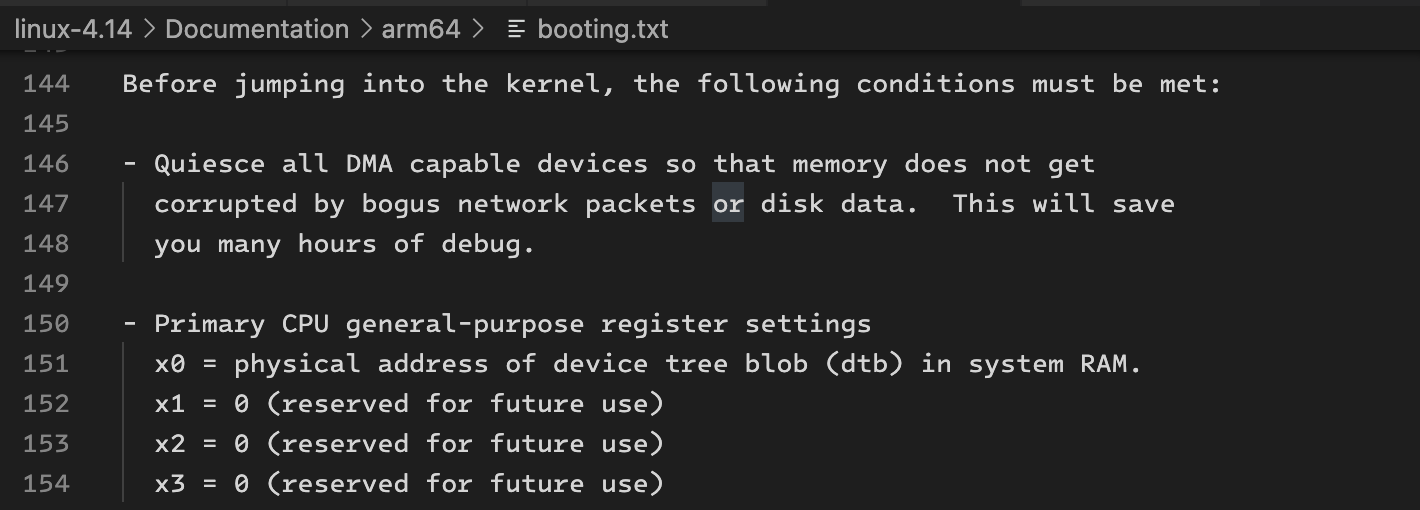Select line number 150 in gutter

point(46,324)
